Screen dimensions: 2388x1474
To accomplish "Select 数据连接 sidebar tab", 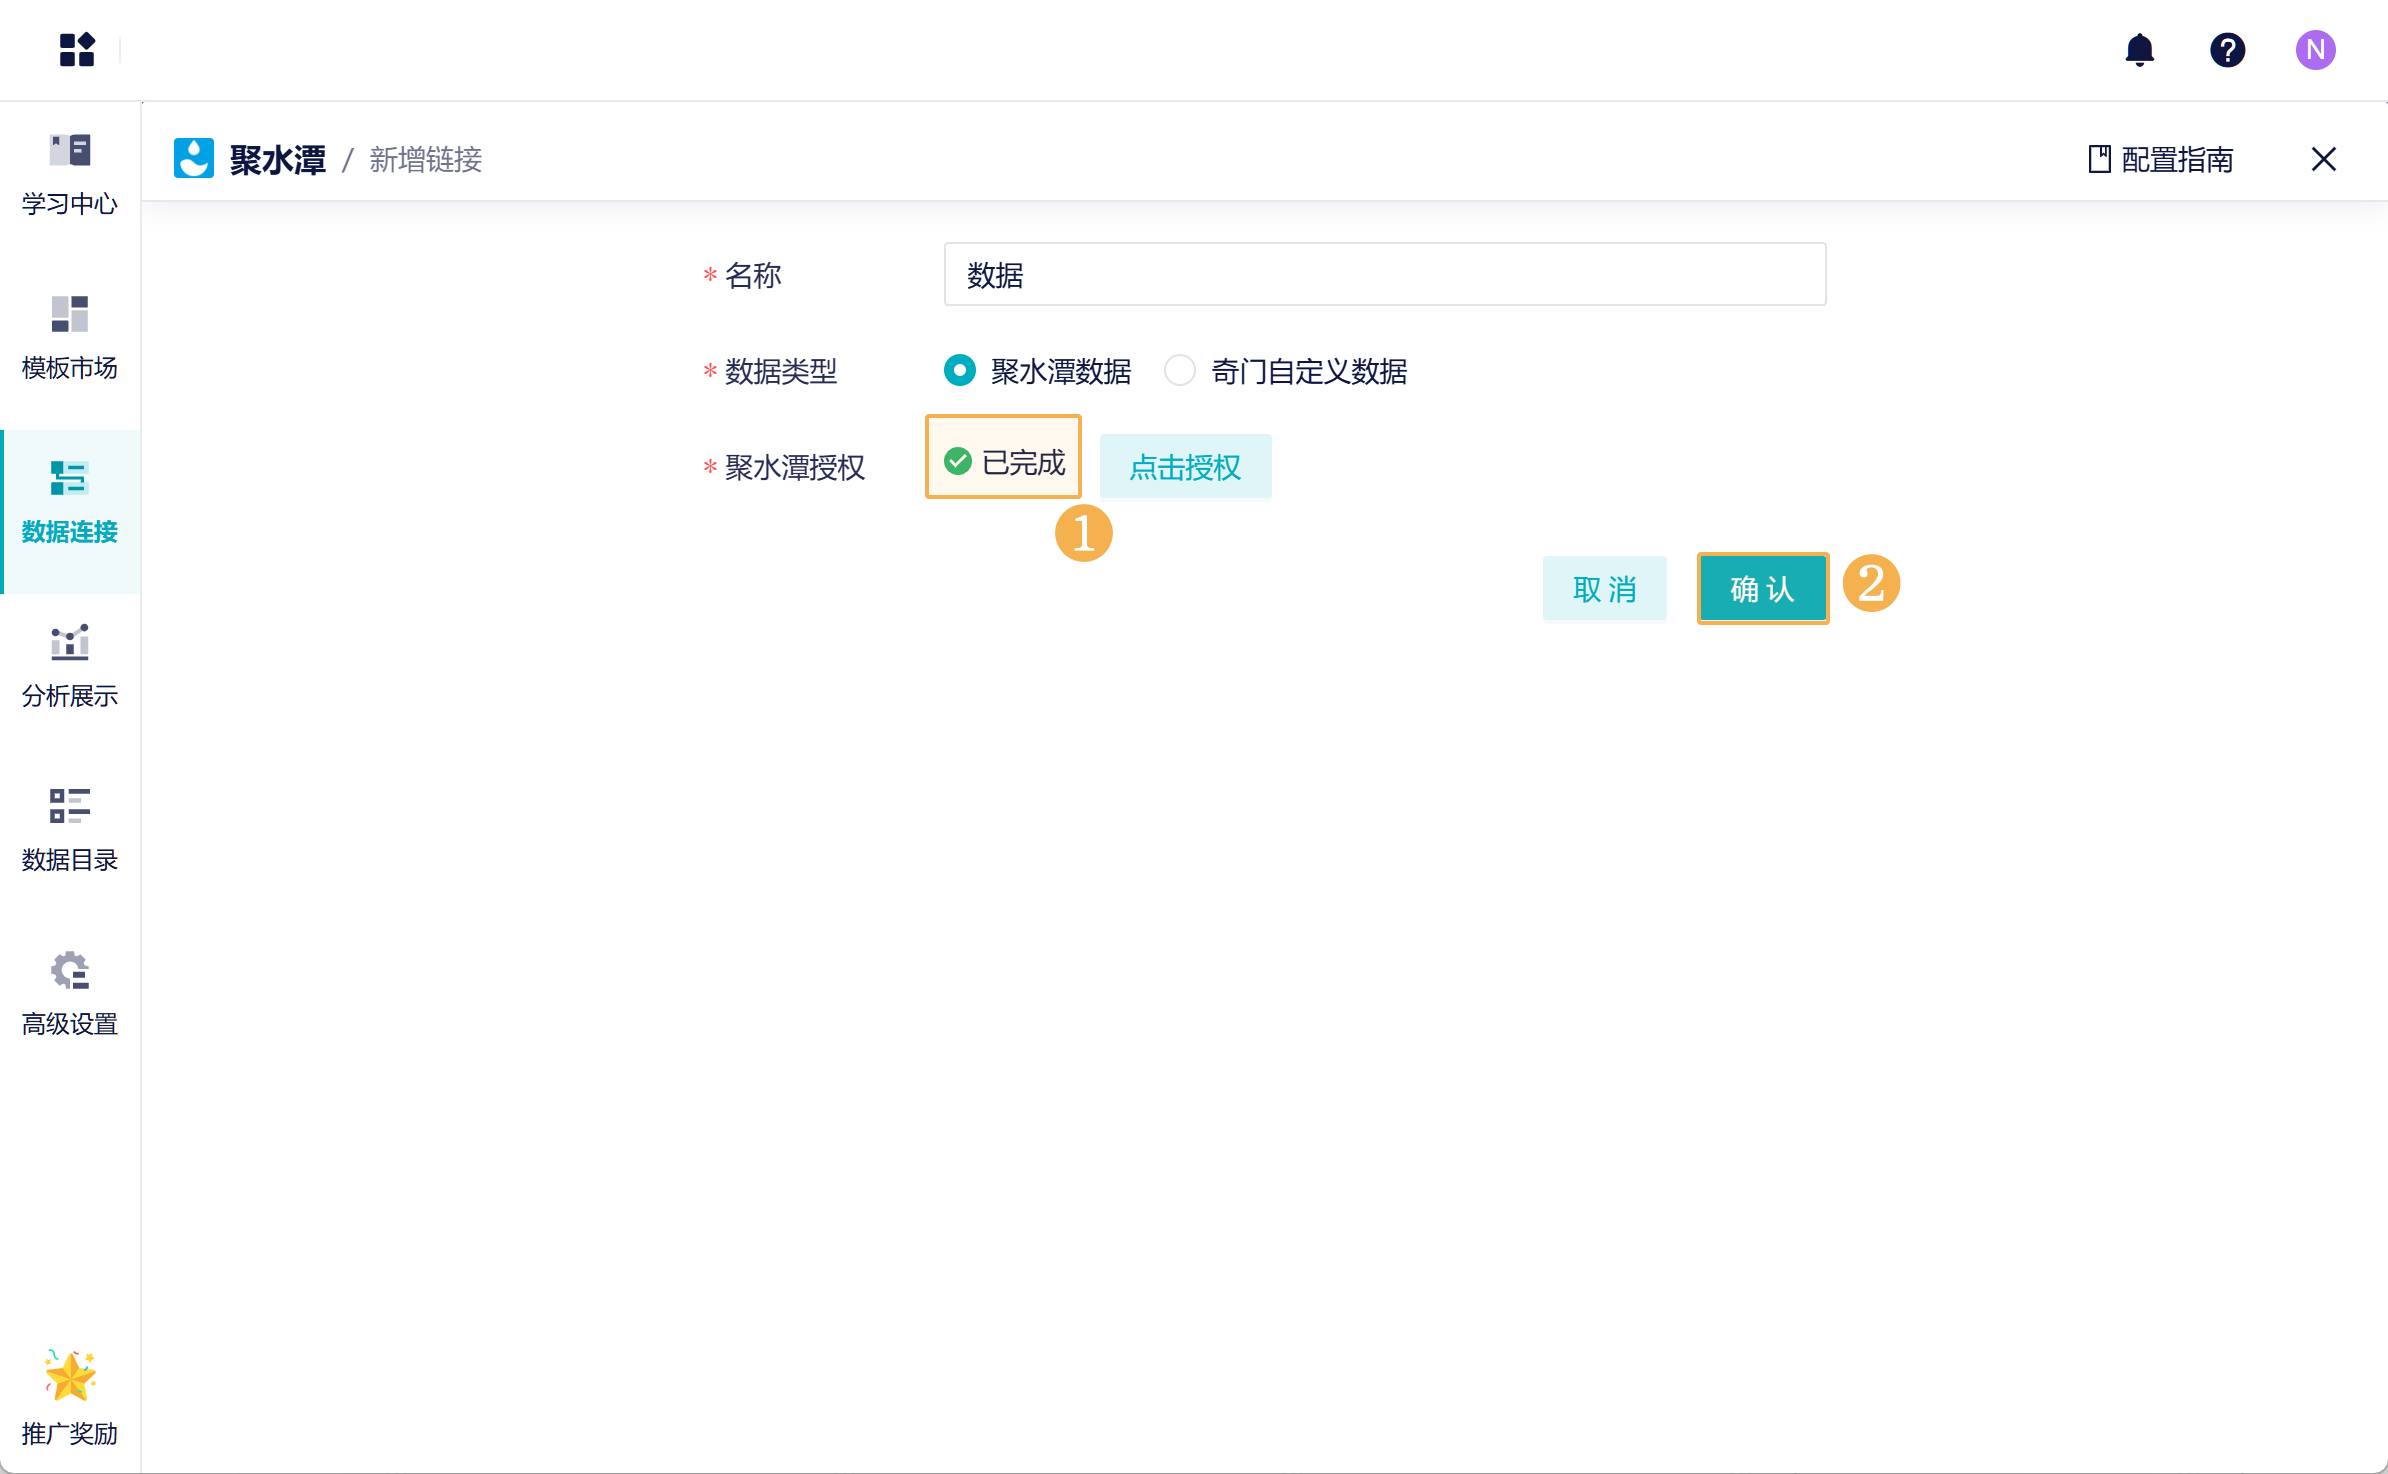I will (x=70, y=503).
